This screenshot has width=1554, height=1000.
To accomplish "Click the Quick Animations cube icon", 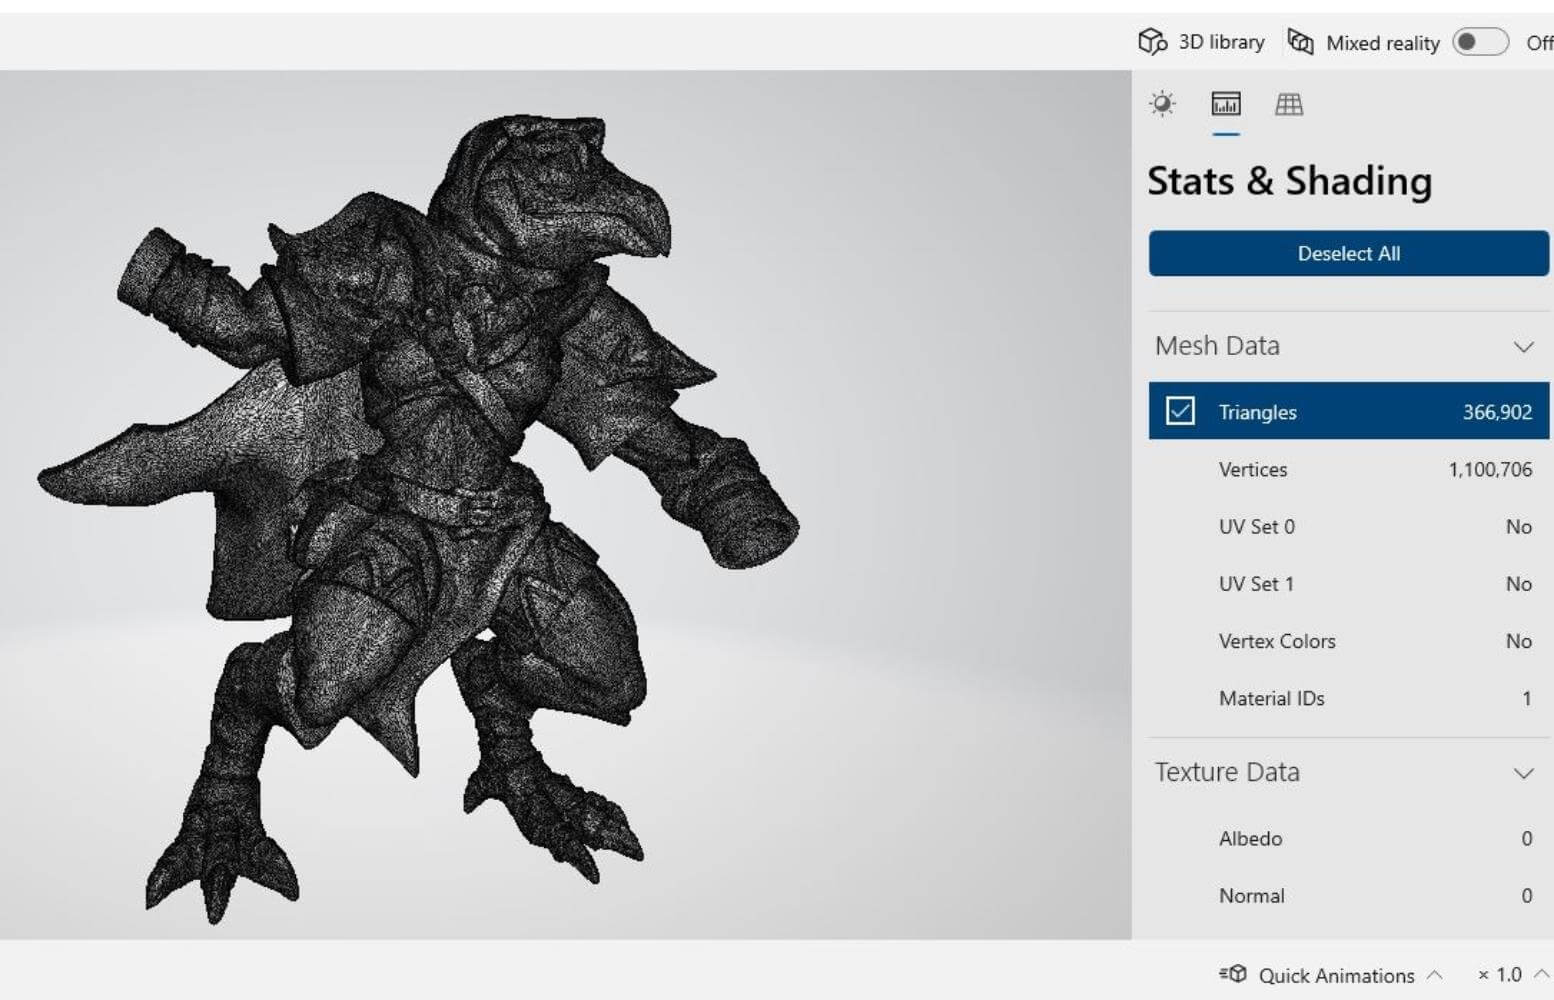I will point(1233,974).
